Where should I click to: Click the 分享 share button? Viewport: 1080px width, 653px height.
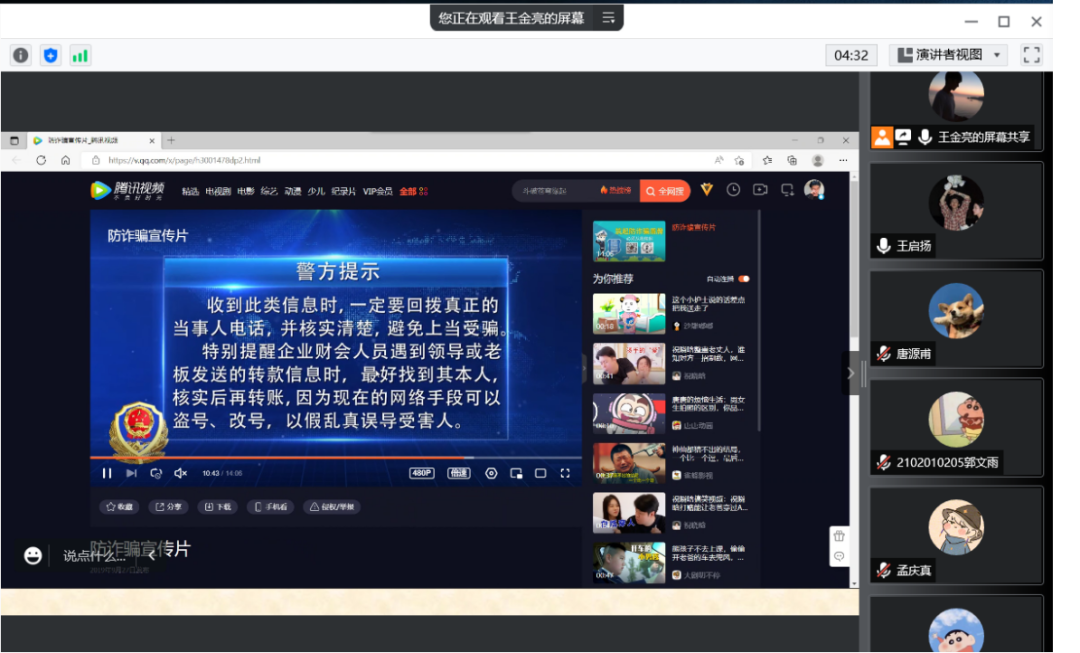[169, 507]
